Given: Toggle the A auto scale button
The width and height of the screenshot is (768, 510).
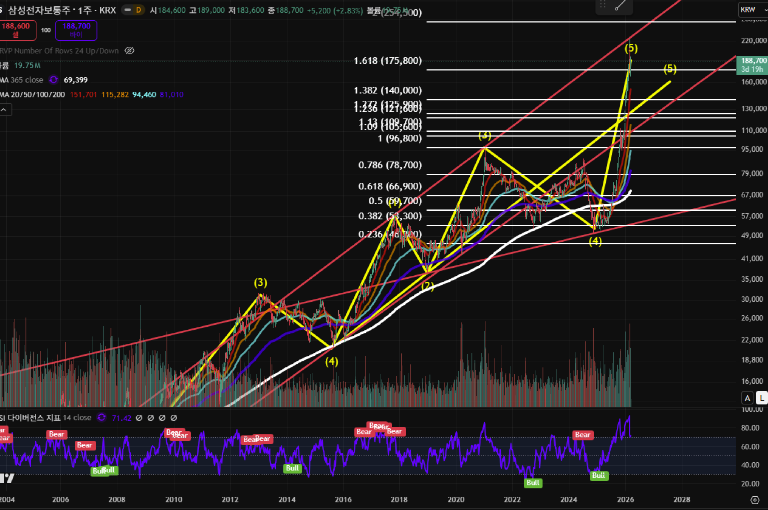Looking at the screenshot, I should pyautogui.click(x=747, y=398).
